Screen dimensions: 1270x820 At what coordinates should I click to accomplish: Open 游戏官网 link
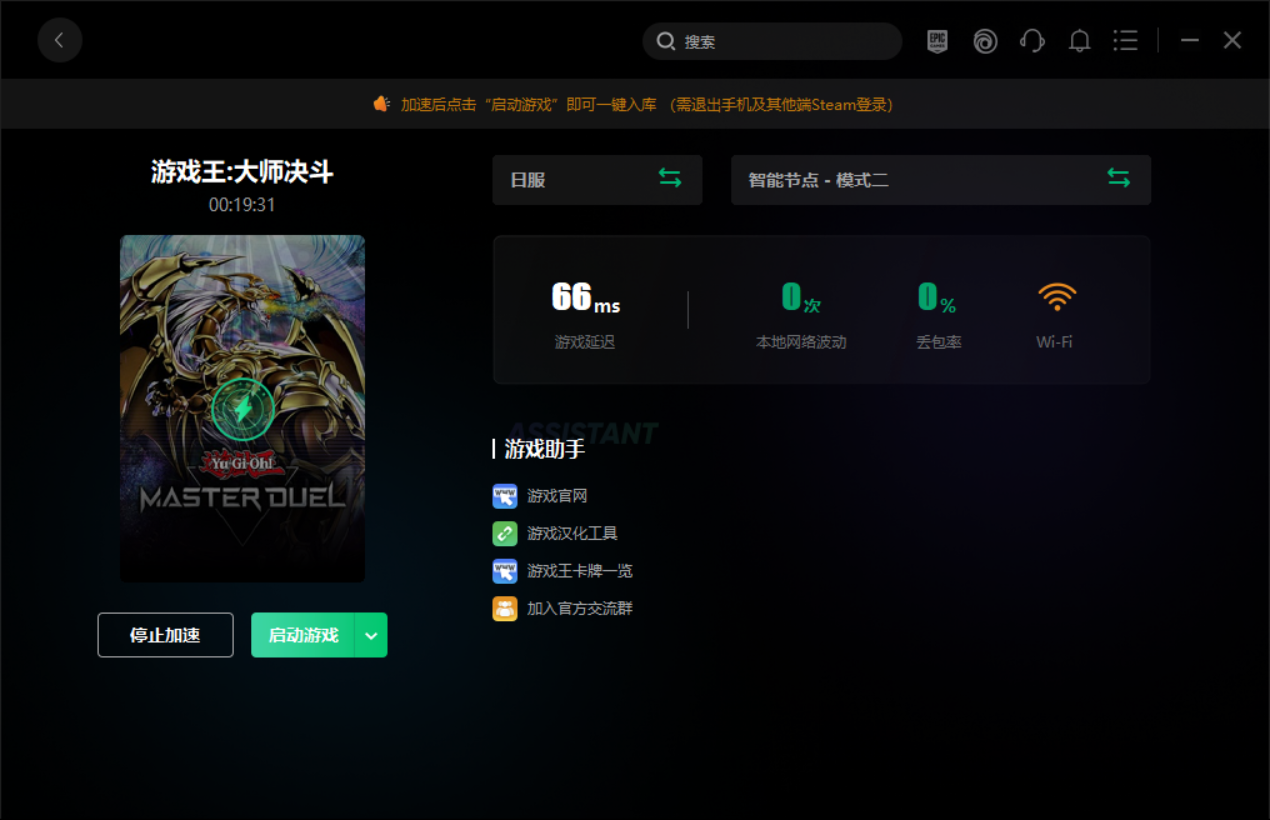(557, 496)
